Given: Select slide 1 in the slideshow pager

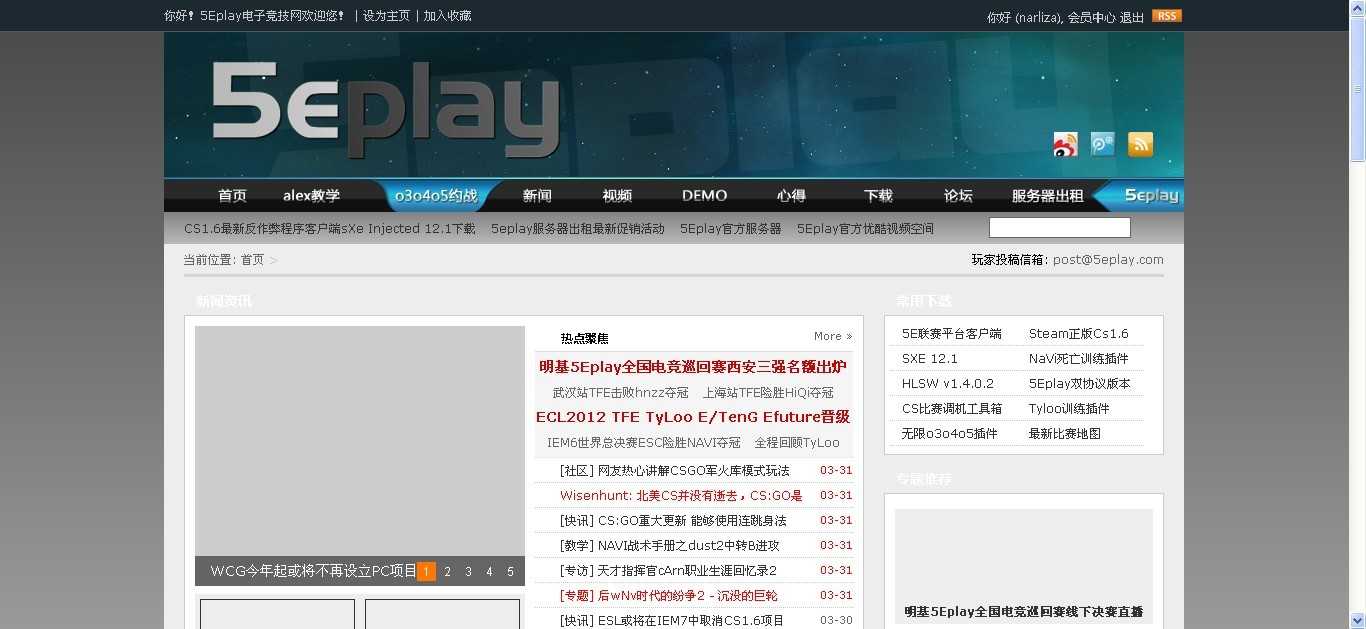Looking at the screenshot, I should [426, 572].
